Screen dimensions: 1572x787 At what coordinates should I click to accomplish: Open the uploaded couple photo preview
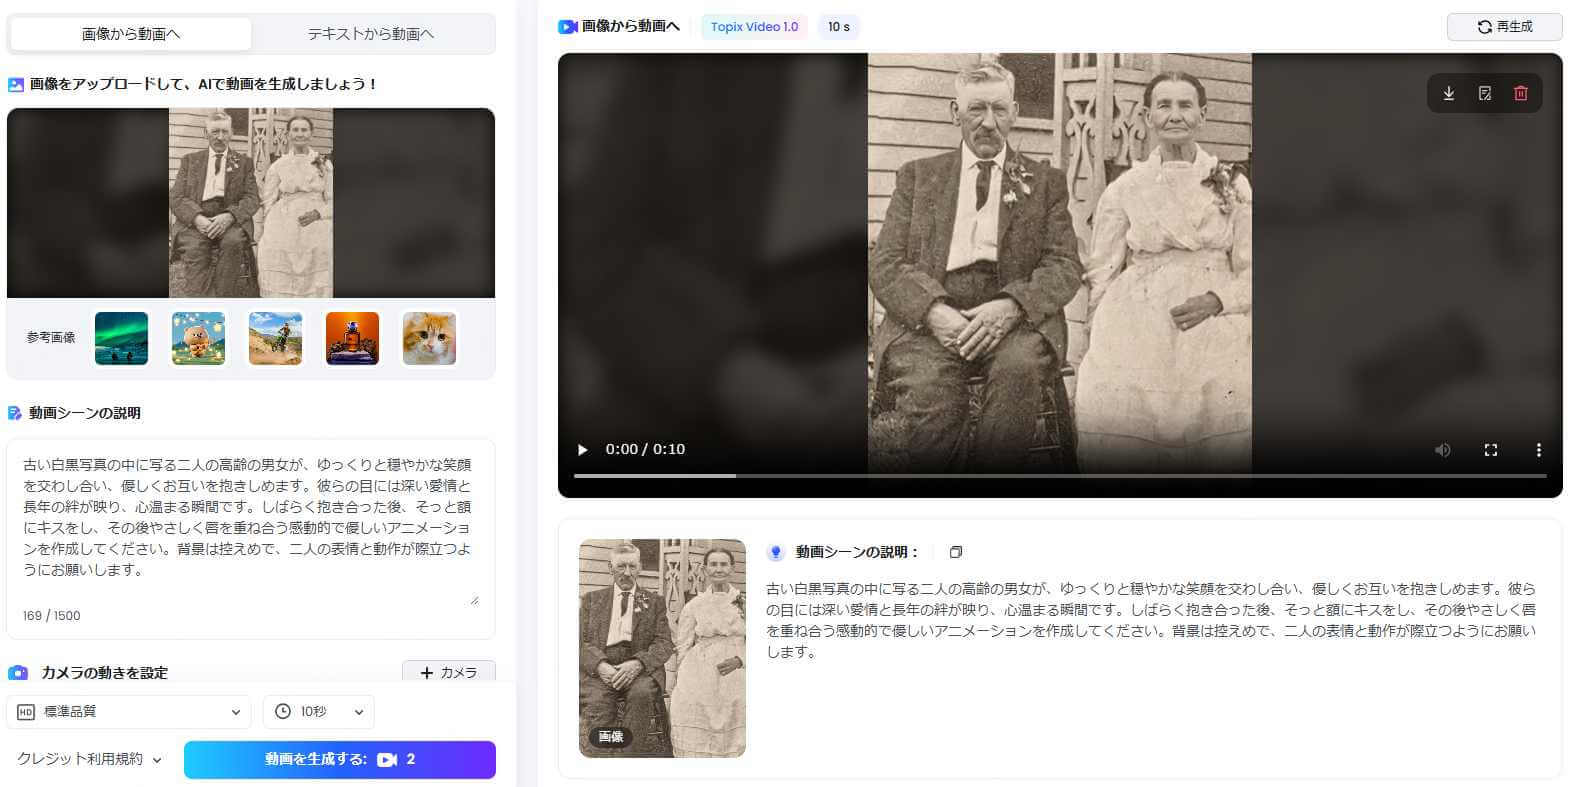(251, 203)
